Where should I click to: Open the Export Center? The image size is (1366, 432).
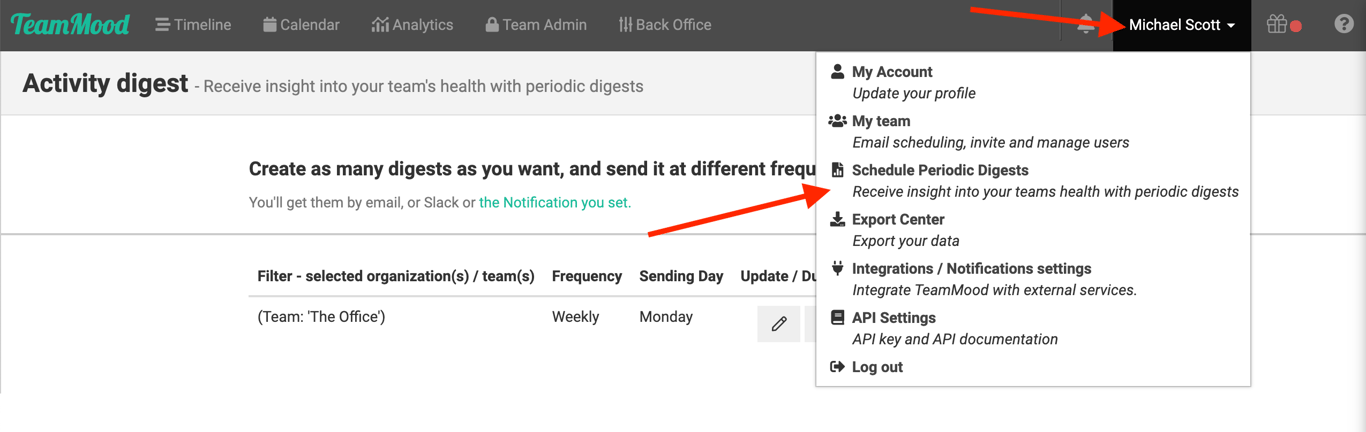click(898, 219)
